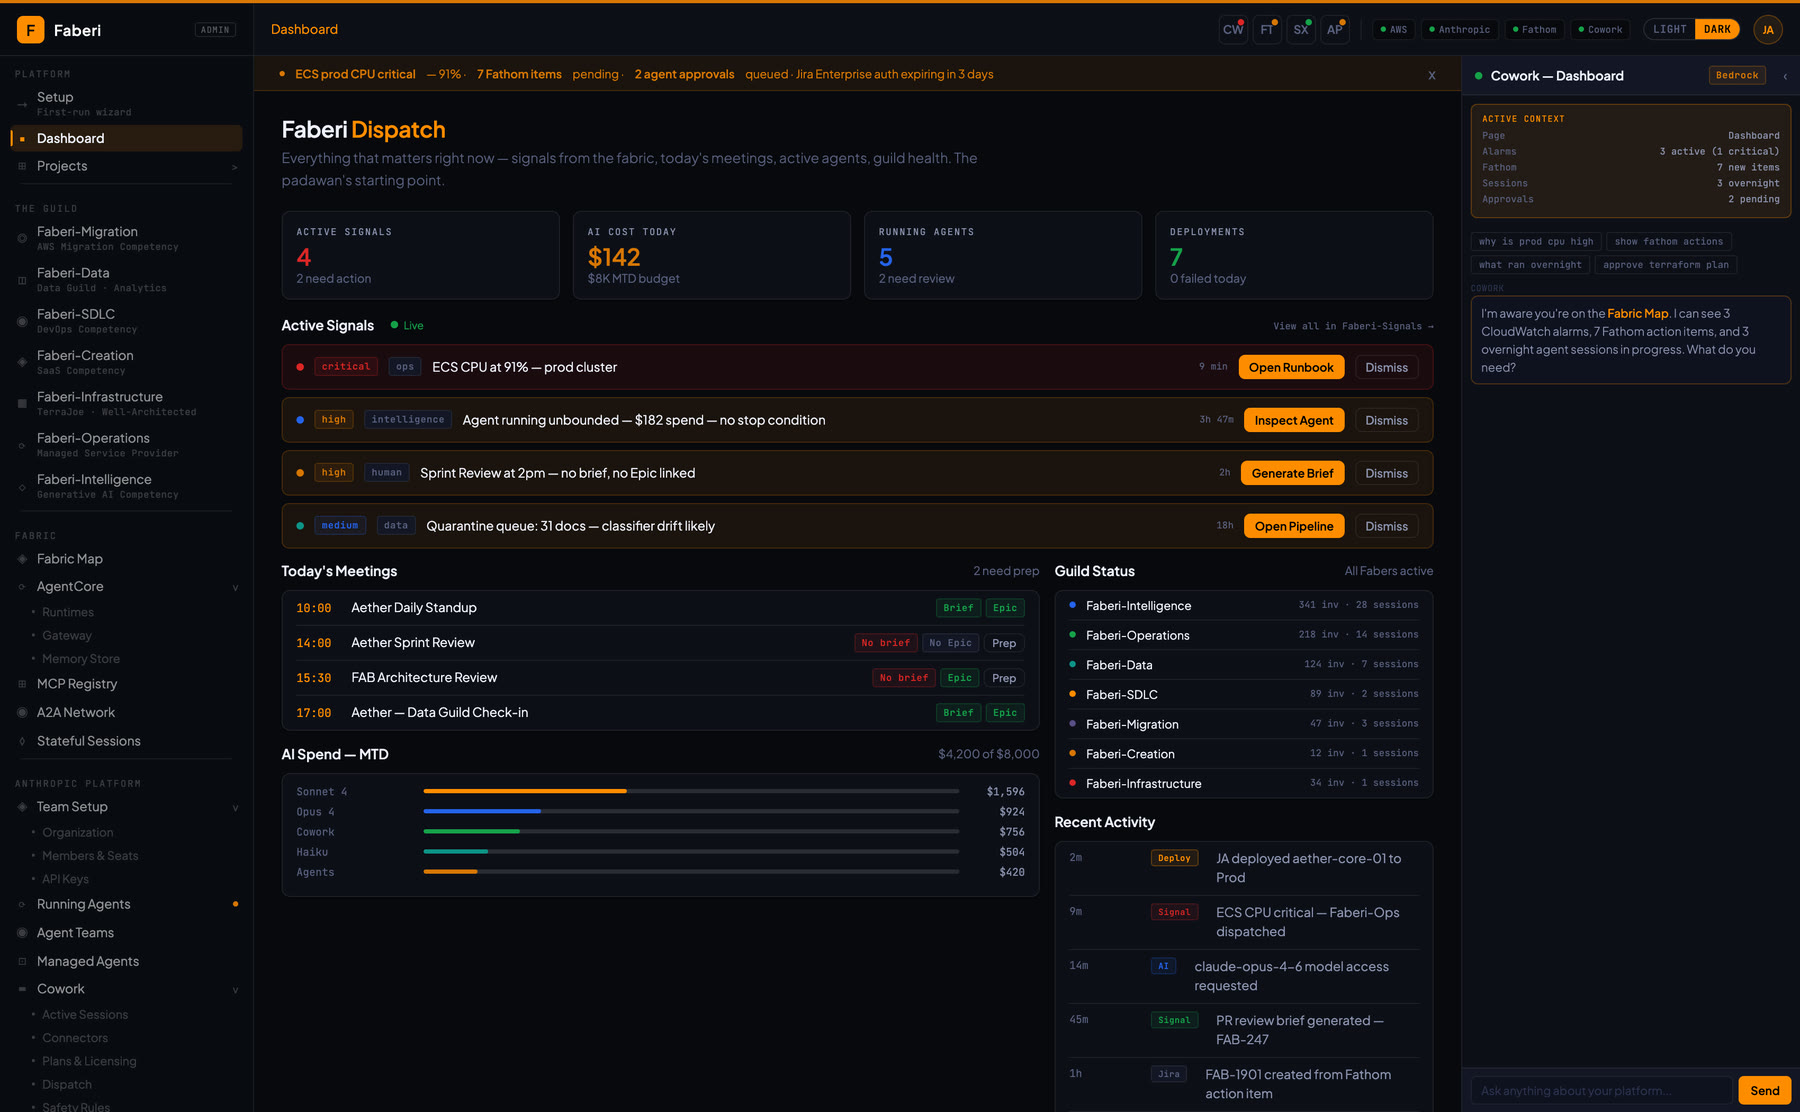
Task: Toggle the AWS connection status pill
Action: click(1393, 30)
